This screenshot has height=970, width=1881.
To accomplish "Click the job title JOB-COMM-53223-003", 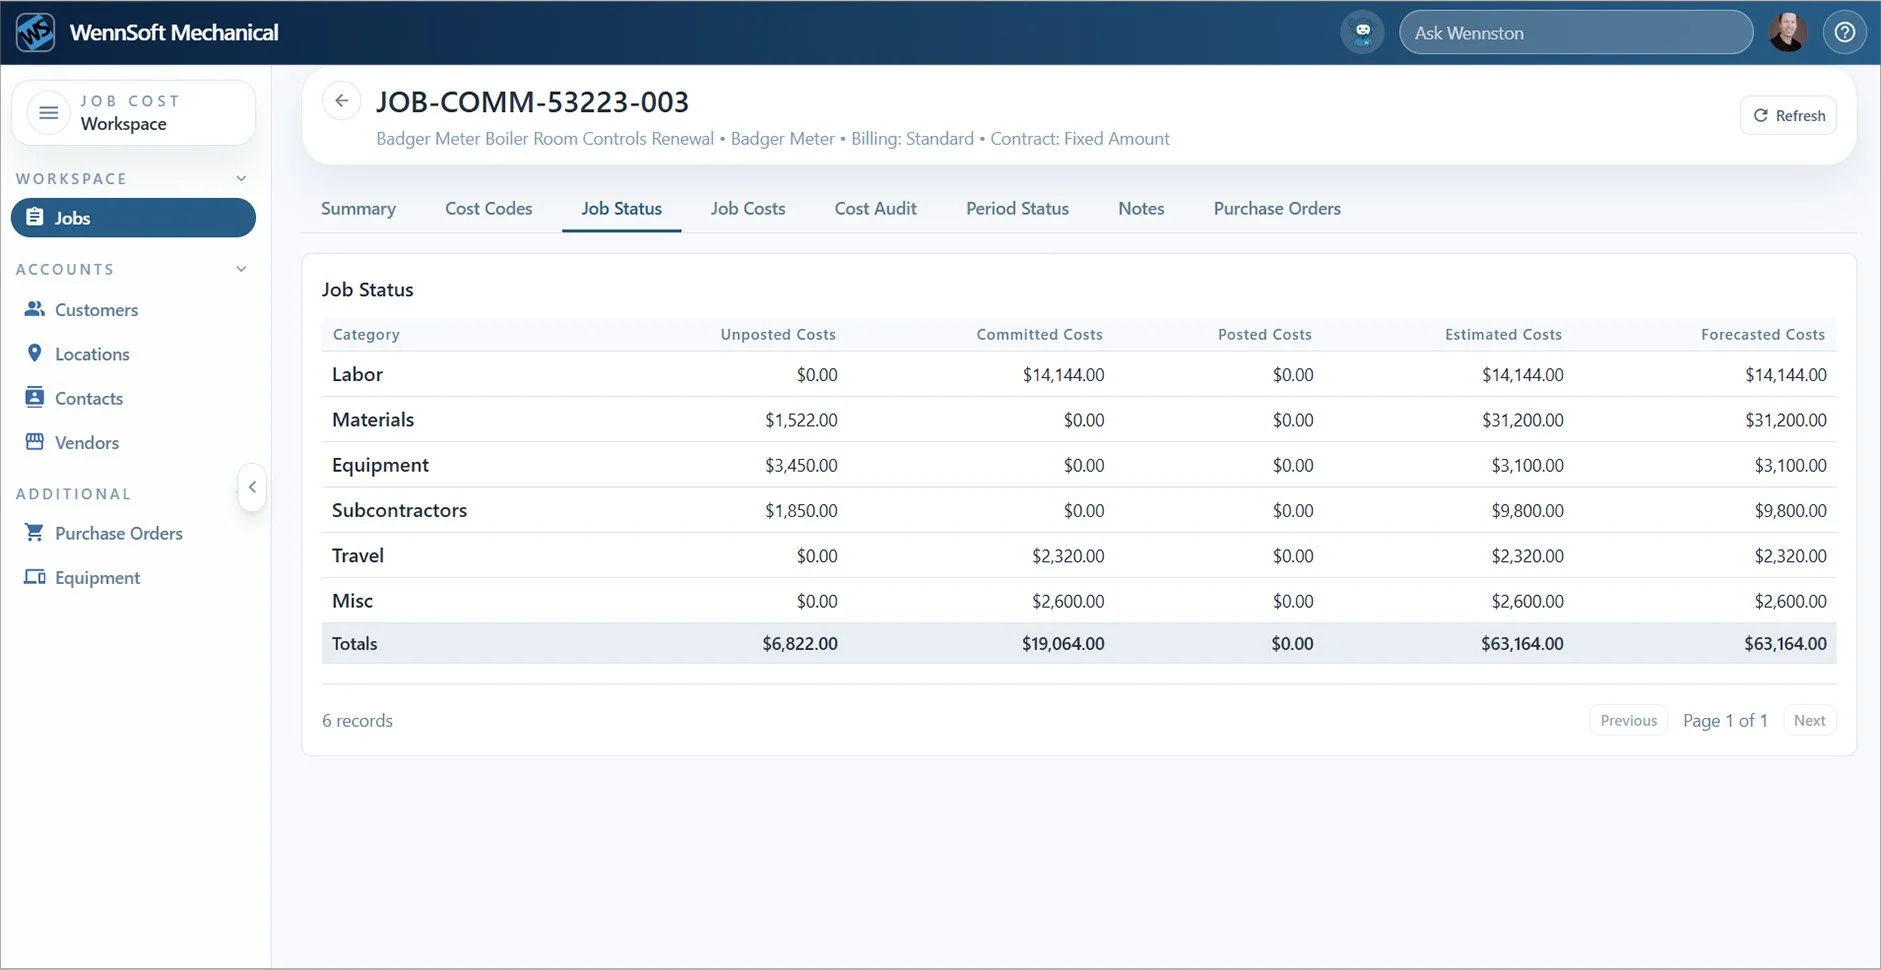I will 532,101.
